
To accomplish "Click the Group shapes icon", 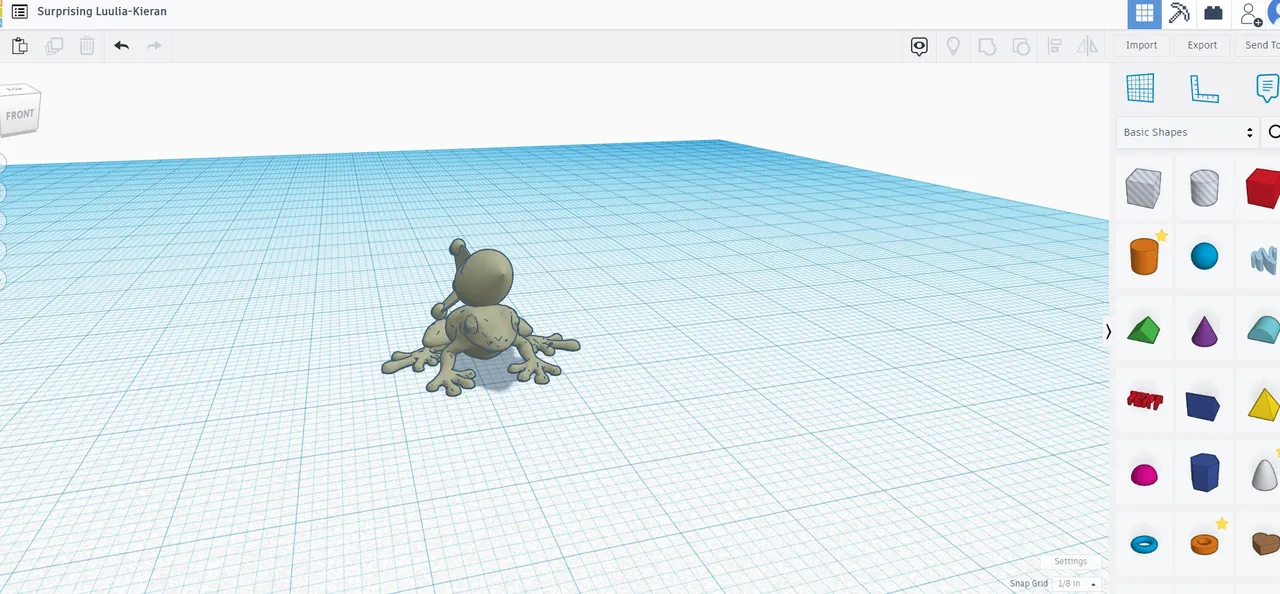I will click(x=987, y=46).
